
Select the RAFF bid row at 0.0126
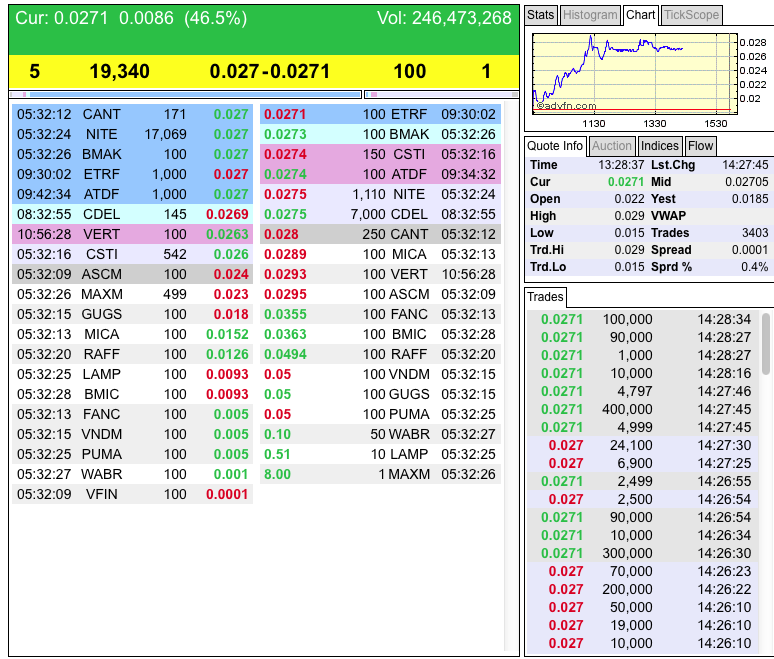[x=132, y=354]
